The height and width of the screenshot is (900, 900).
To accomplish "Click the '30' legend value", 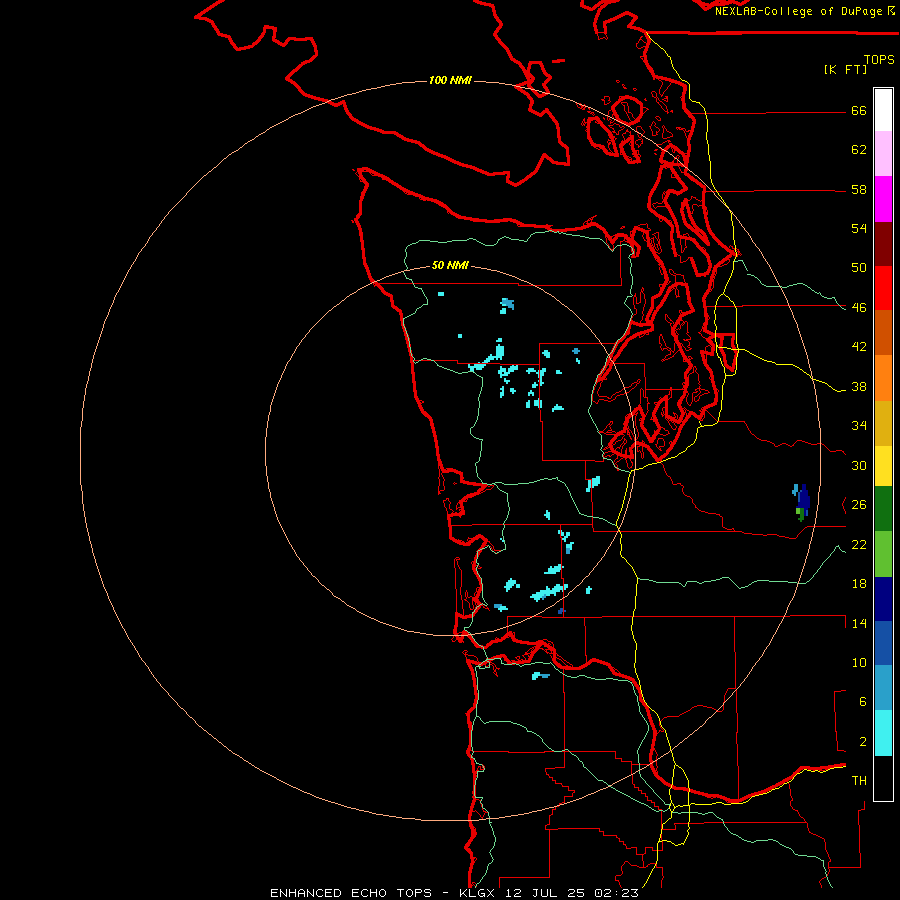I will point(859,465).
